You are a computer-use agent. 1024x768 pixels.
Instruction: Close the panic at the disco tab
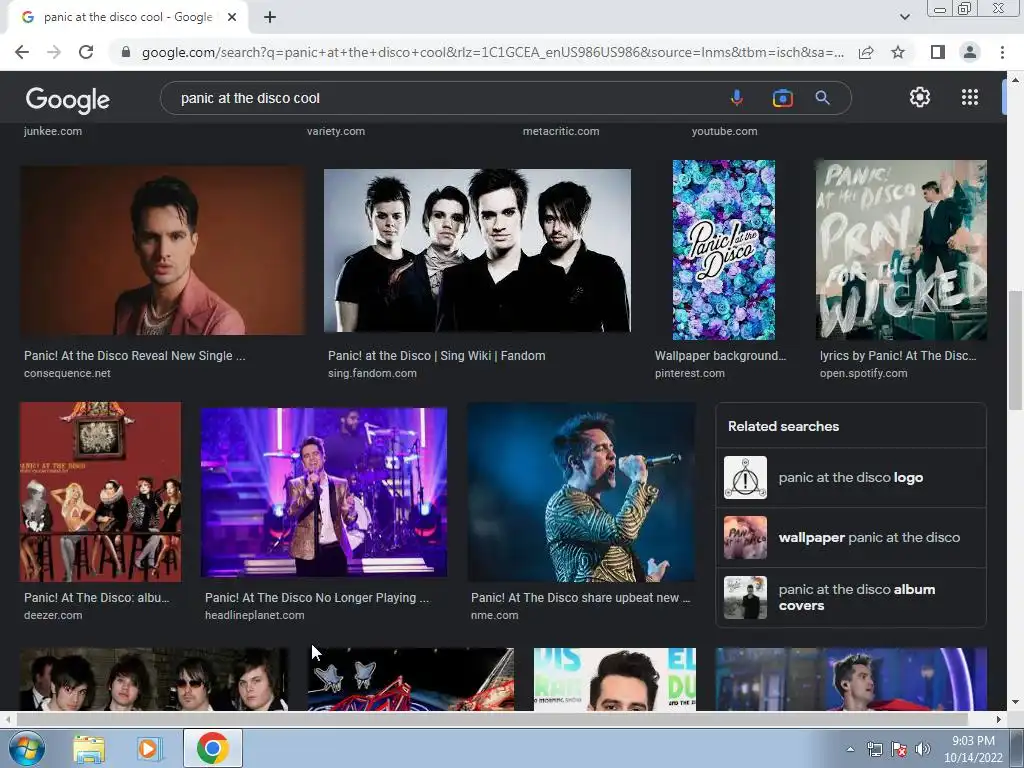pos(232,17)
